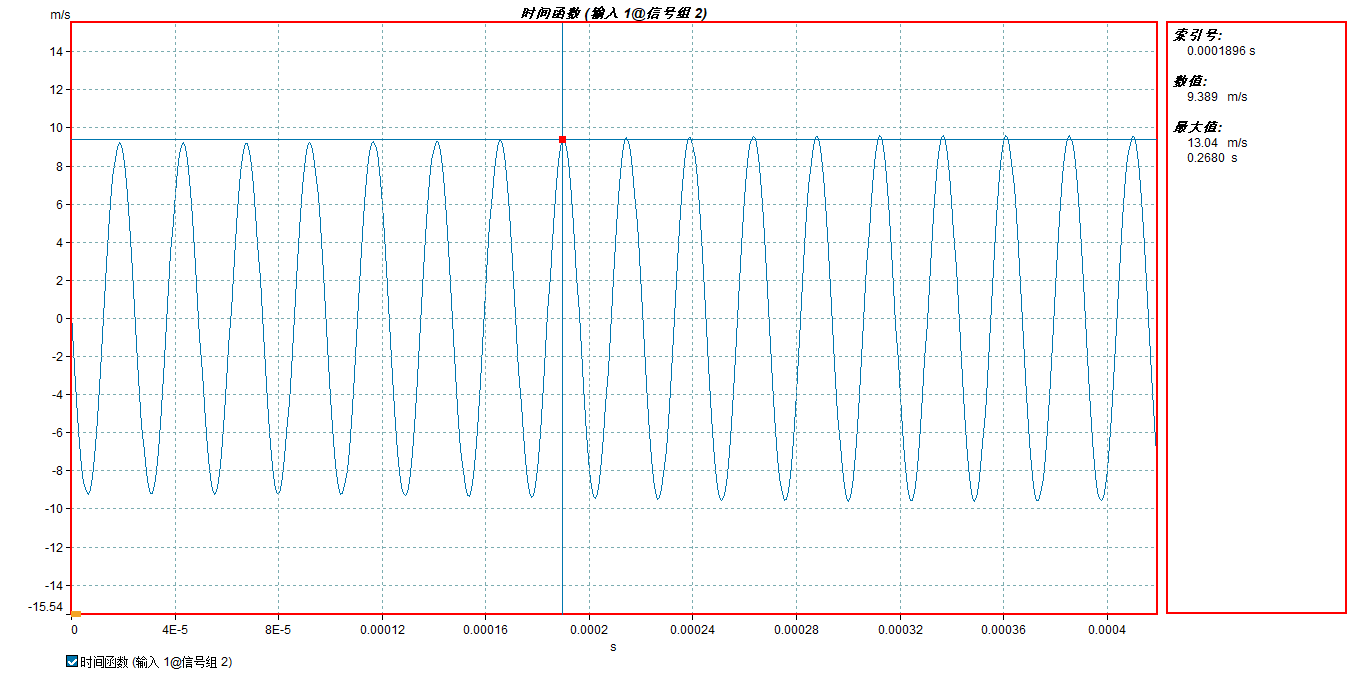Click the 最大值 heading in the info panel
Image resolution: width=1362 pixels, height=678 pixels.
point(1196,127)
